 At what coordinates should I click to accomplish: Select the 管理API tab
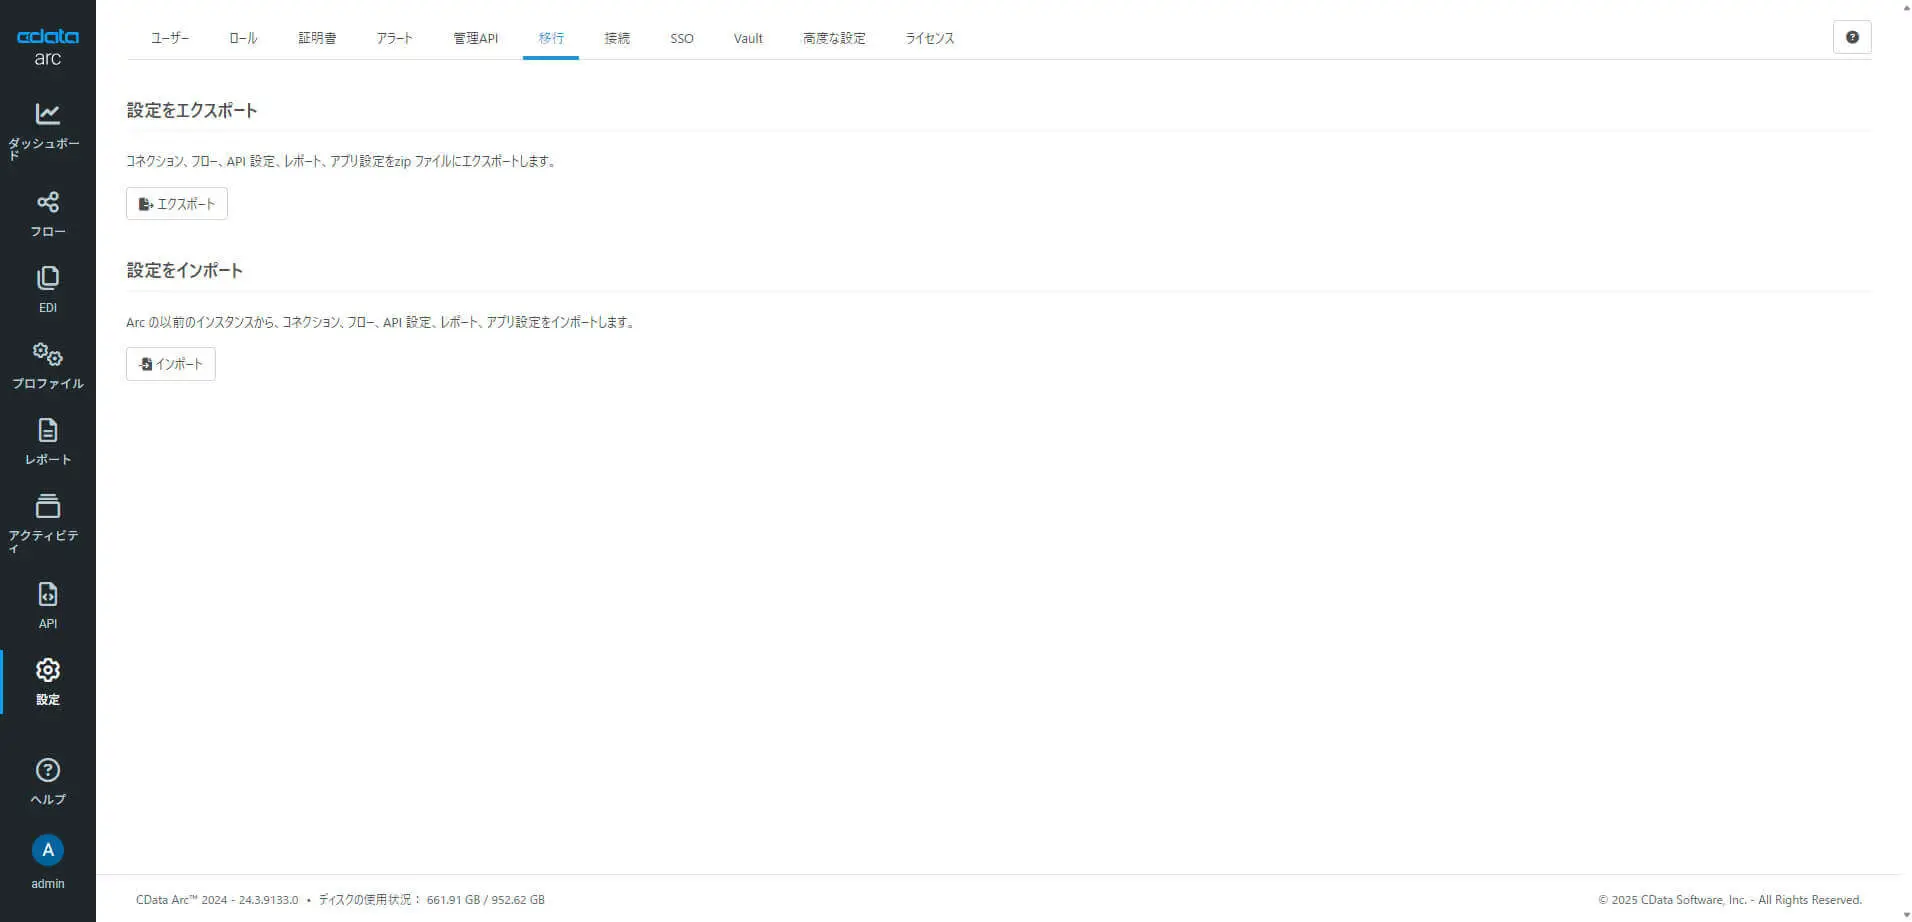point(476,38)
